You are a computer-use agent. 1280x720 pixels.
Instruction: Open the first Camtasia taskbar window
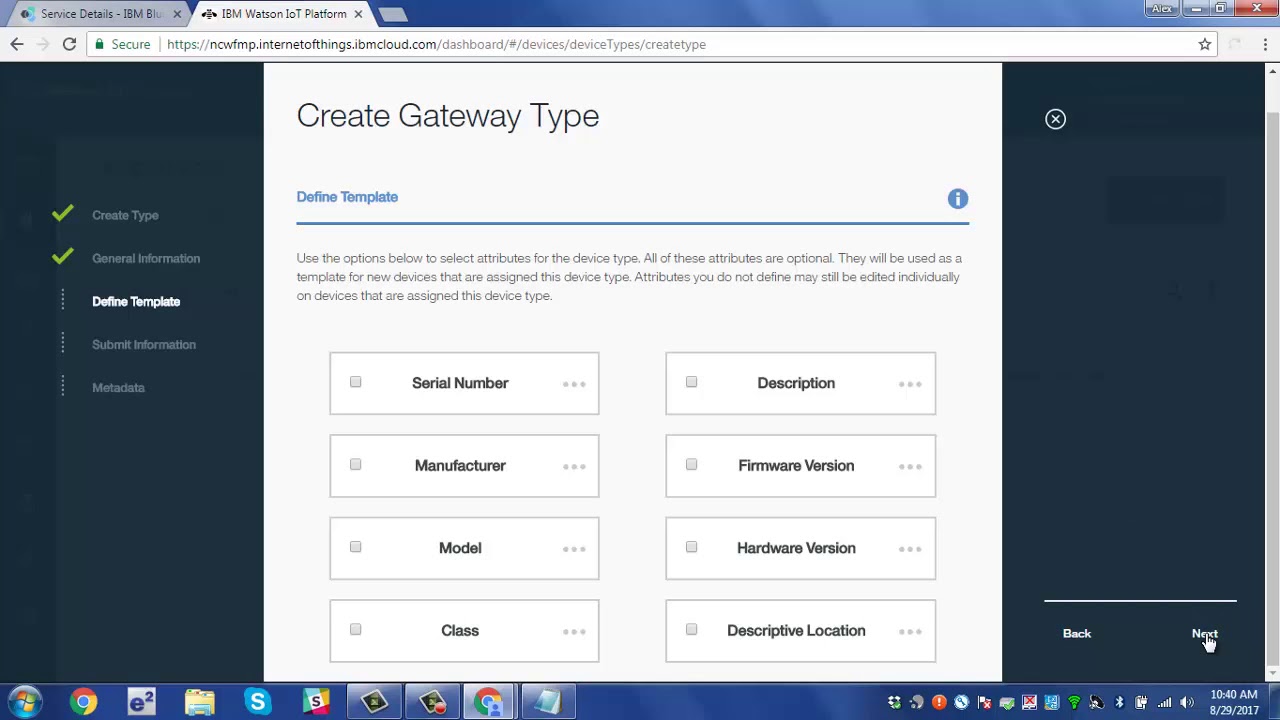(374, 702)
